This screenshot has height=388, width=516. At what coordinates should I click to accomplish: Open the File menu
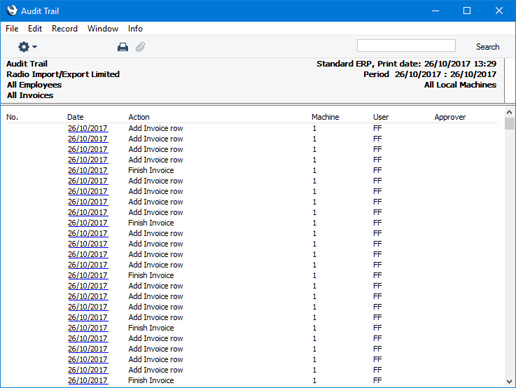coord(12,29)
